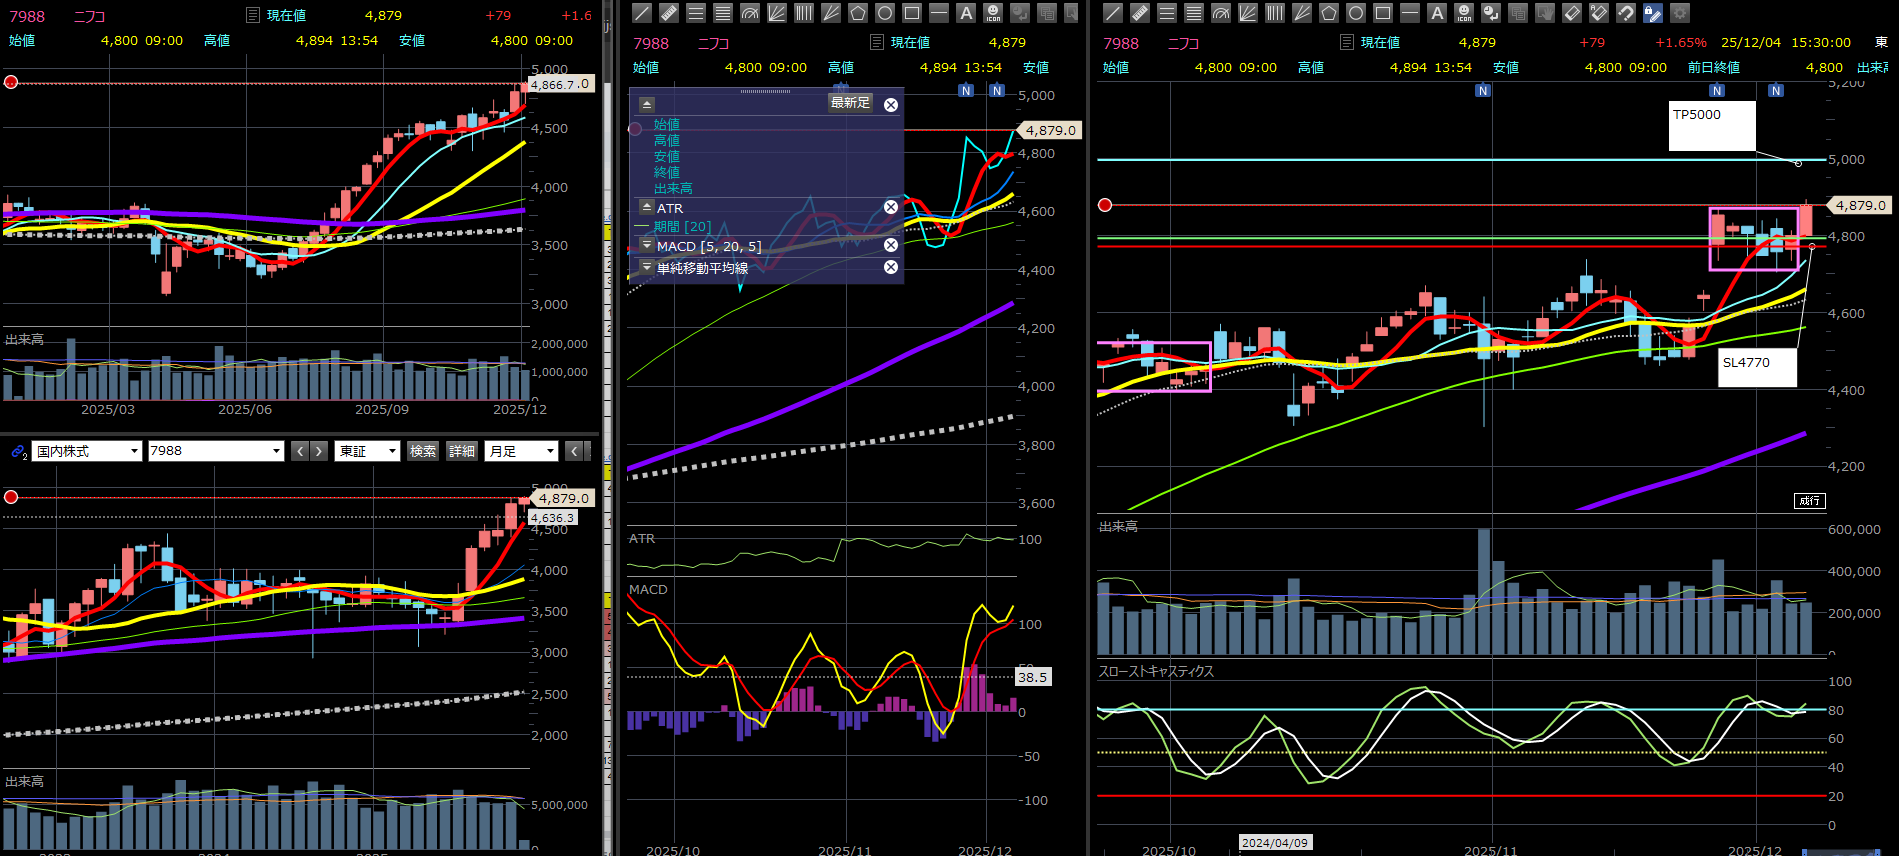1899x856 pixels.
Task: Click the 詳細 details button
Action: point(462,452)
